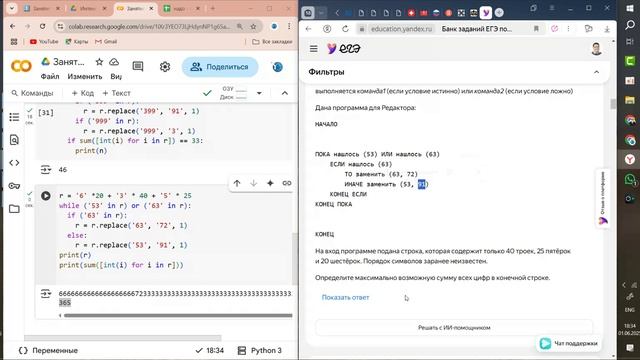This screenshot has height=360, width=640.
Task: Open the Изменить menu in Colab
Action: [85, 76]
